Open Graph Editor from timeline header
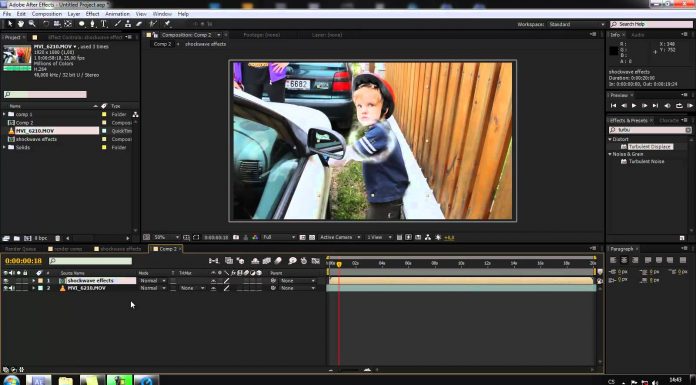 pyautogui.click(x=316, y=261)
